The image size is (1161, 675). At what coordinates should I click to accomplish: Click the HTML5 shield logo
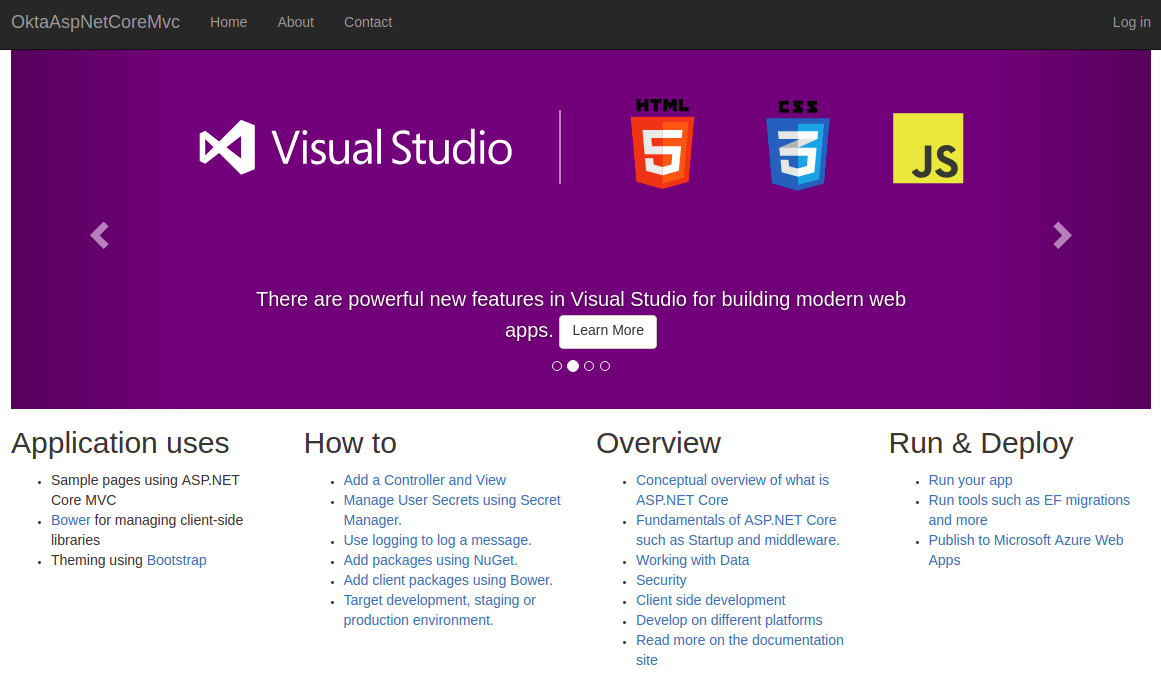[x=662, y=145]
